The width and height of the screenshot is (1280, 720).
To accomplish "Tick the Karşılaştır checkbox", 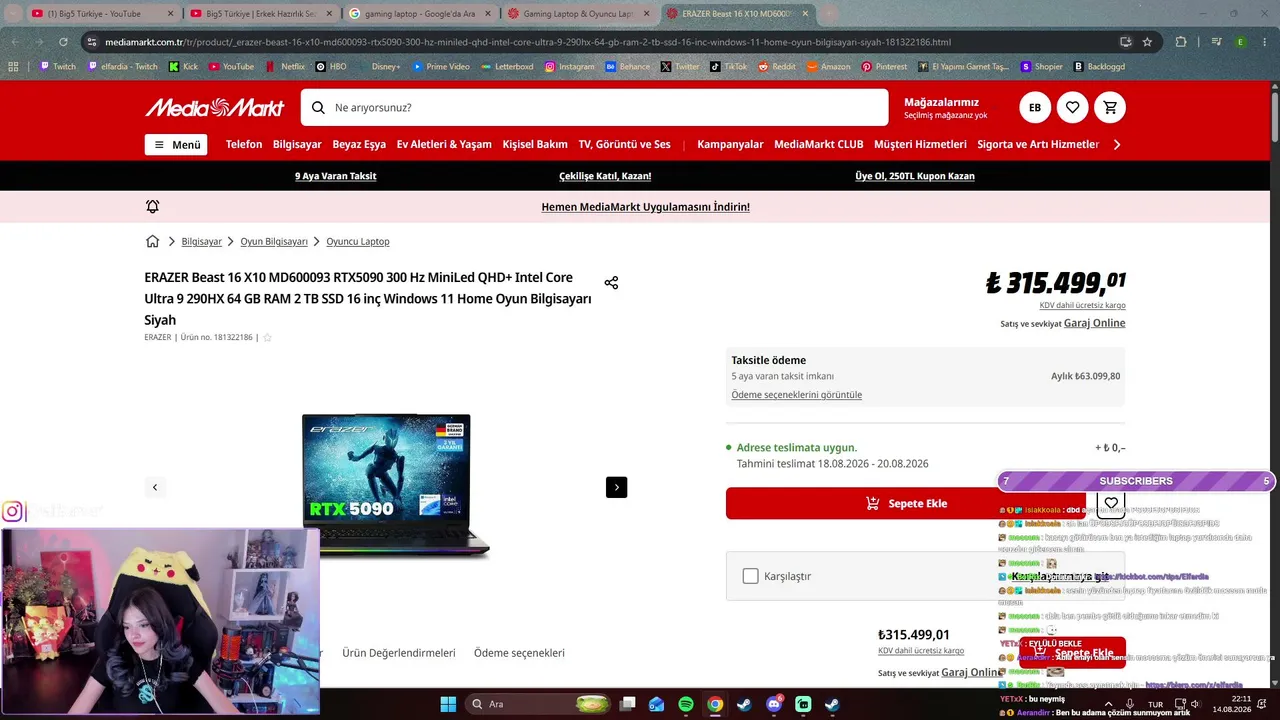I will click(x=751, y=576).
